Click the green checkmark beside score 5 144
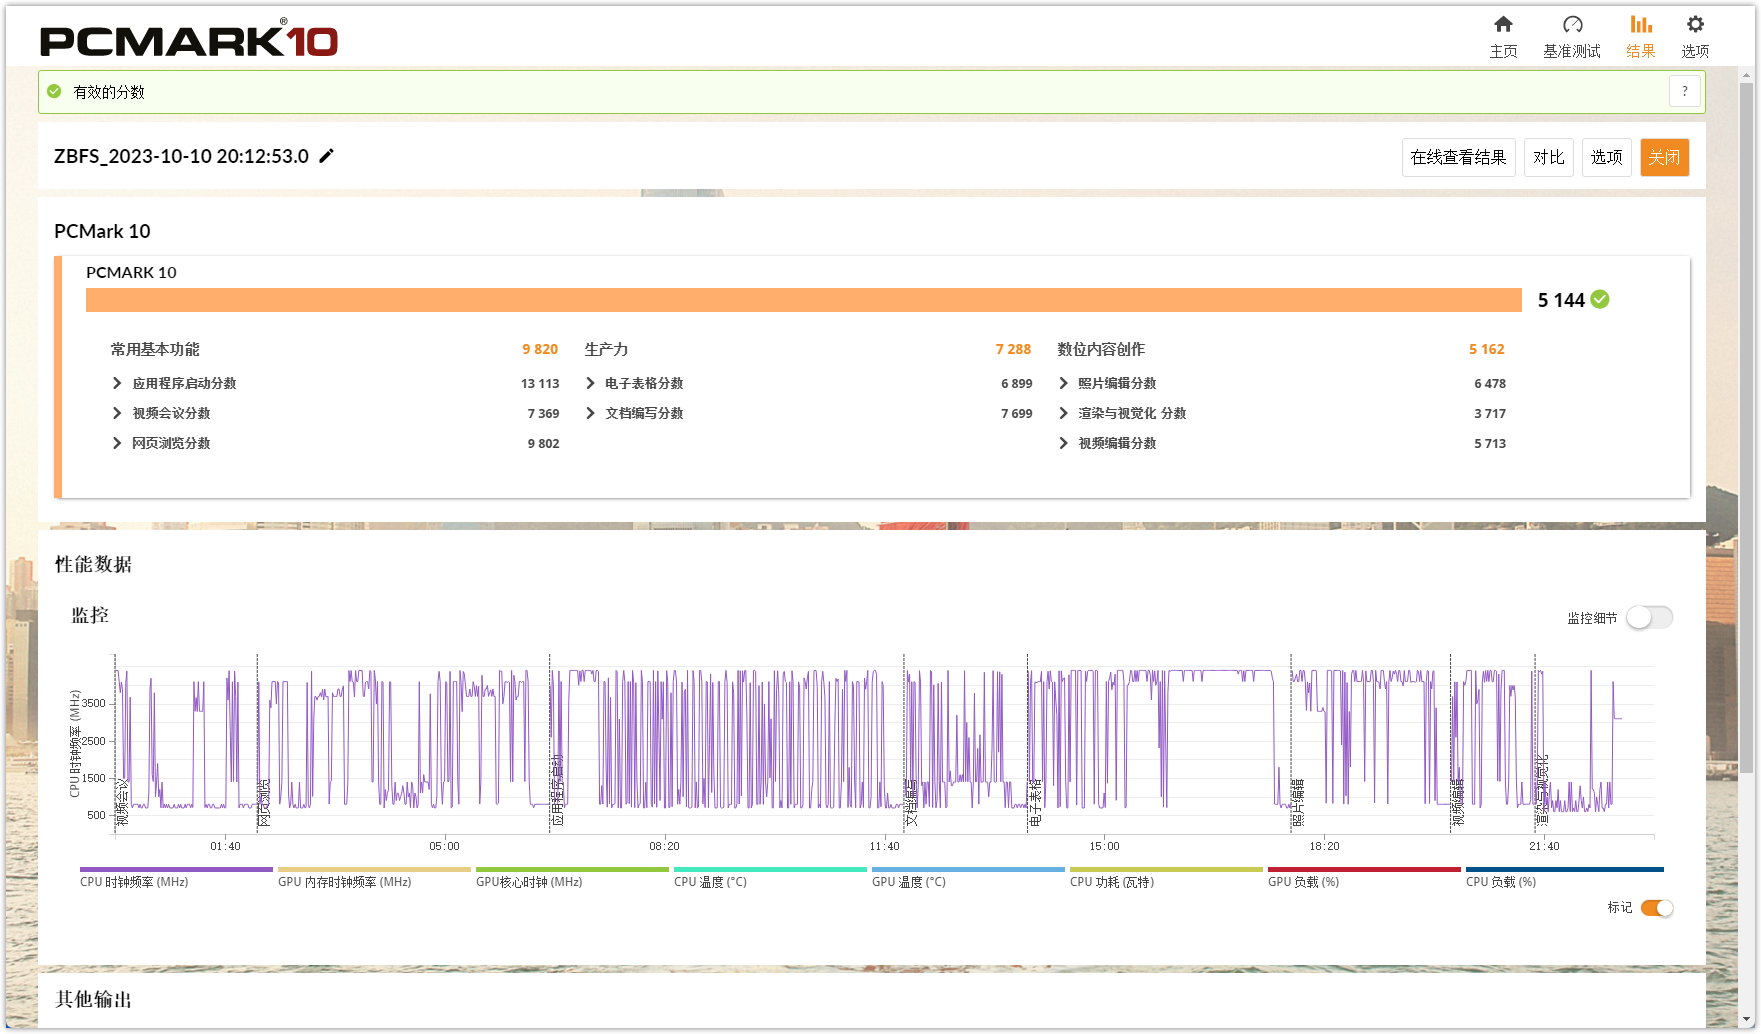The height and width of the screenshot is (1034, 1761). tap(1600, 299)
